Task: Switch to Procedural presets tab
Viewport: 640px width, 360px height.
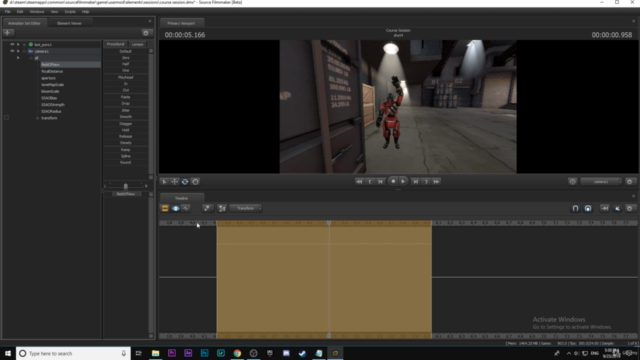Action: [116, 44]
